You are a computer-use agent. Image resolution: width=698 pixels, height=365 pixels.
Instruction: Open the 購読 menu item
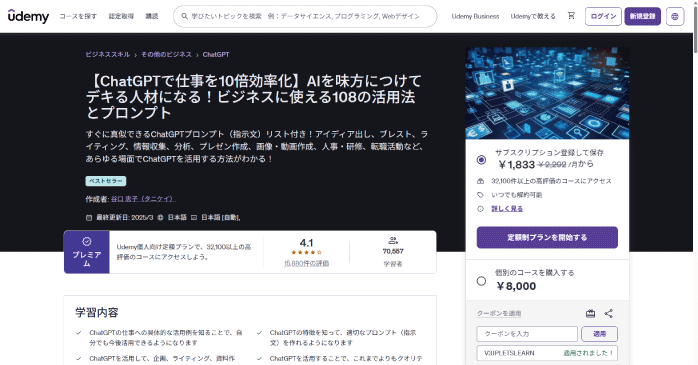click(x=152, y=16)
